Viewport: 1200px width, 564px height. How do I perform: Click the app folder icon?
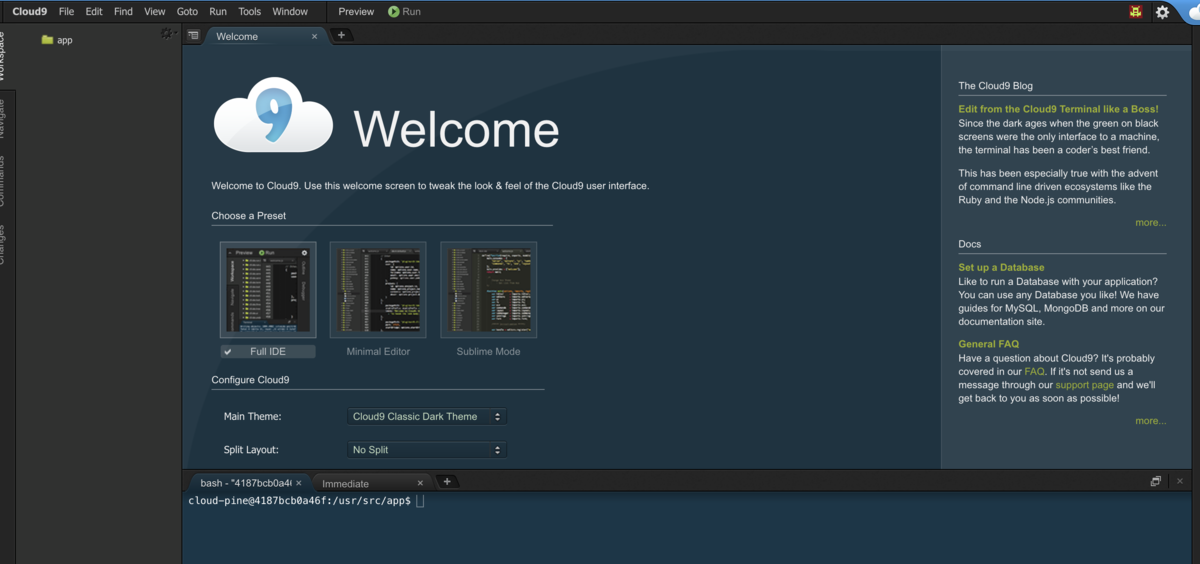47,40
